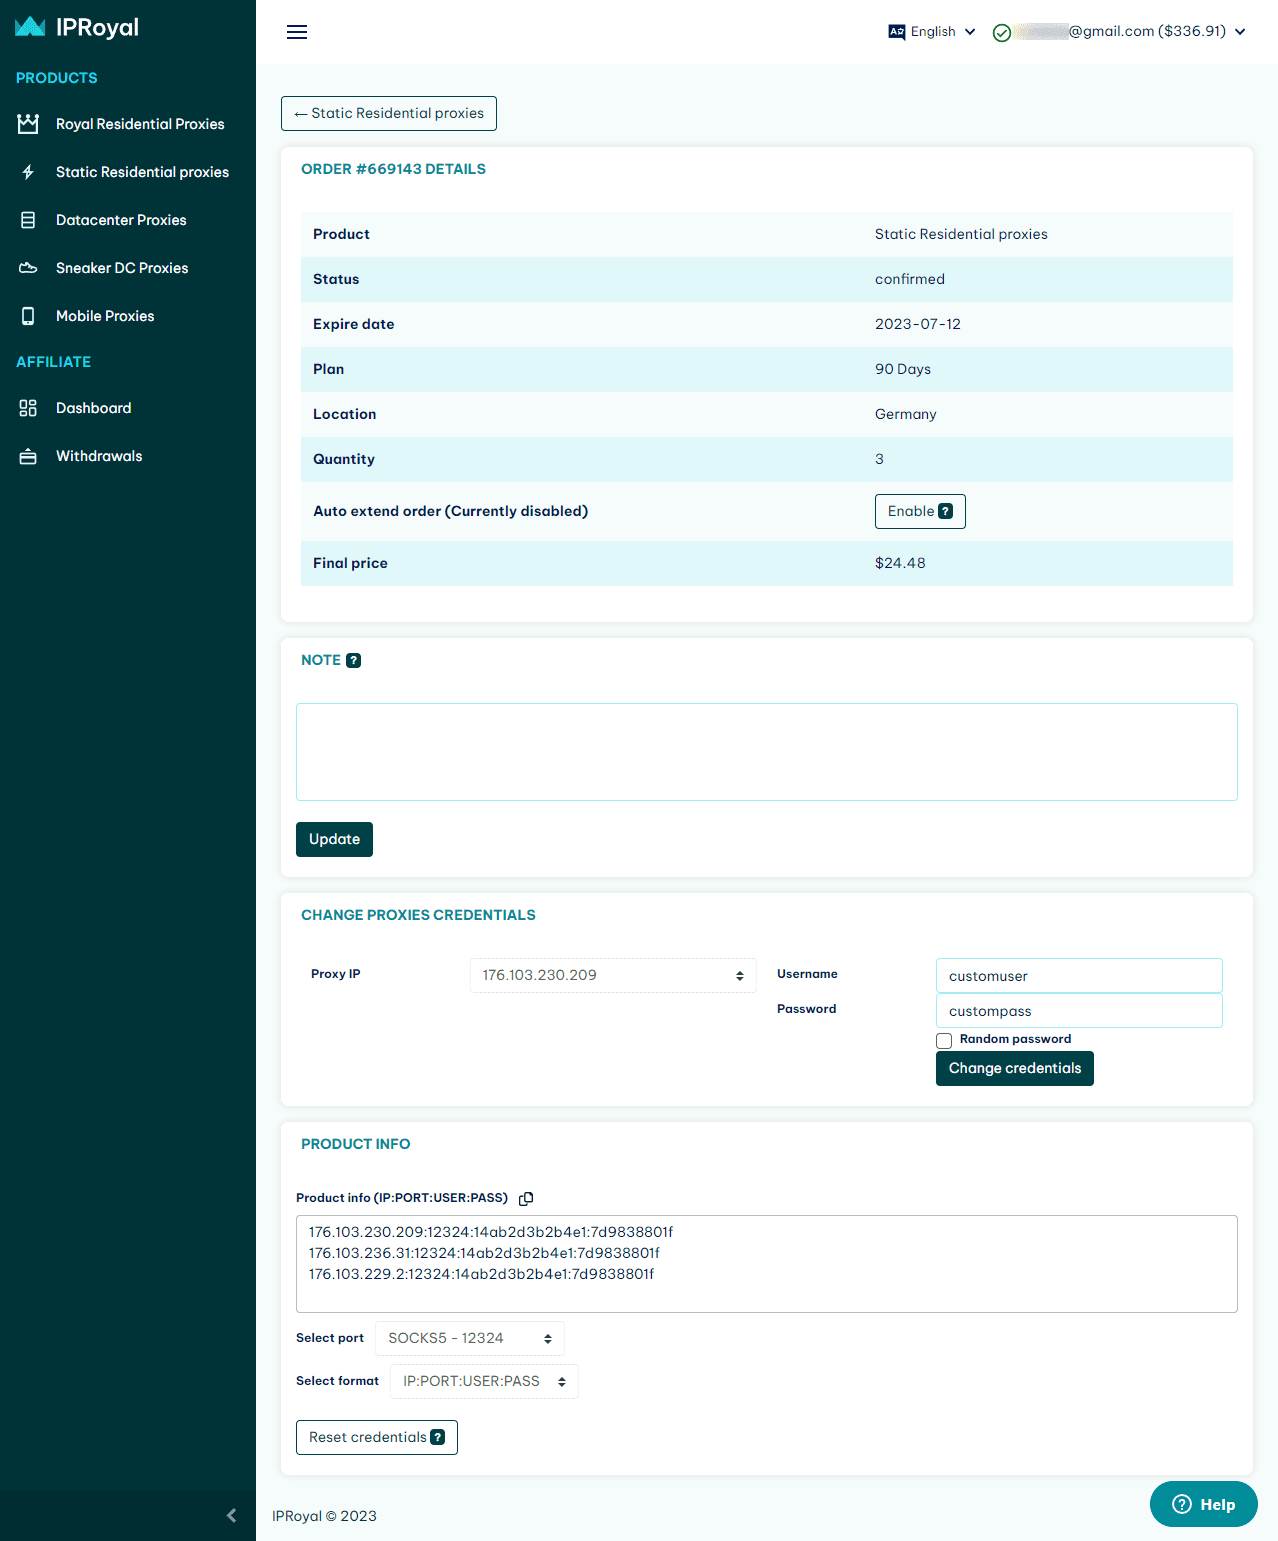This screenshot has height=1541, width=1278.
Task: Go back to Static Residential proxies
Action: (389, 113)
